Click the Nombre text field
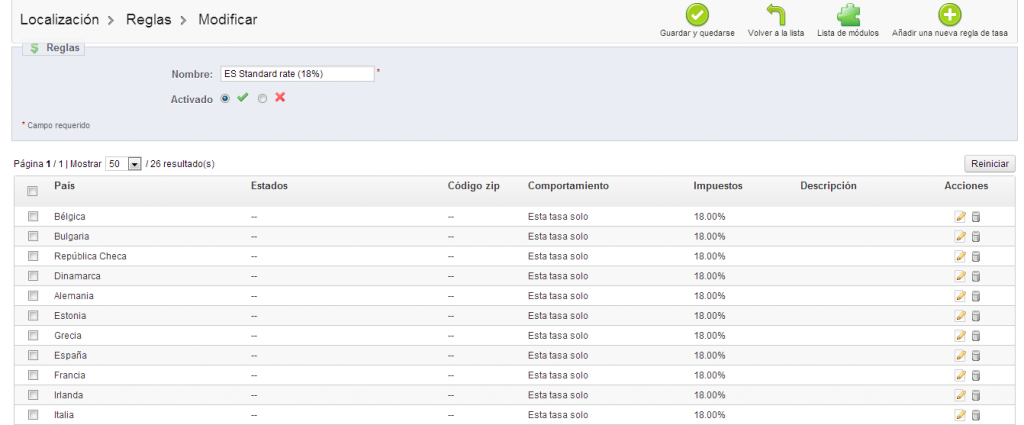The width and height of the screenshot is (1024, 425). coord(297,73)
